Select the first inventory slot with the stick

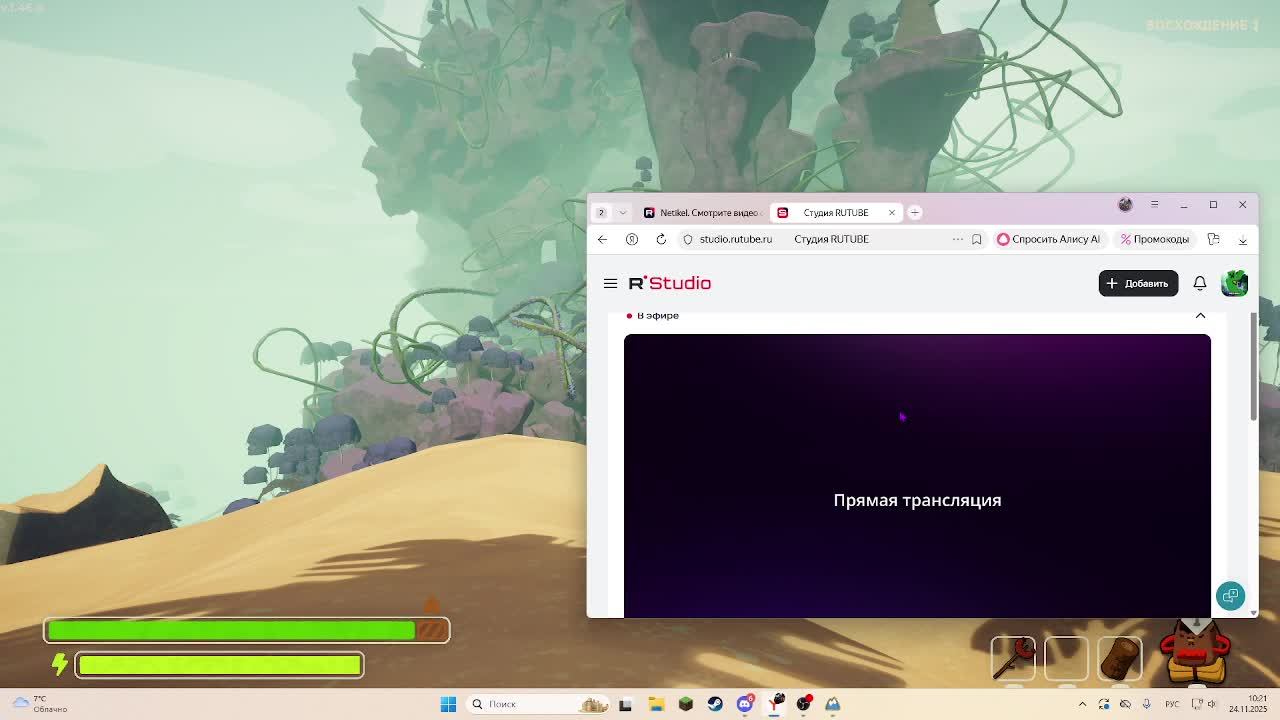(x=1013, y=658)
